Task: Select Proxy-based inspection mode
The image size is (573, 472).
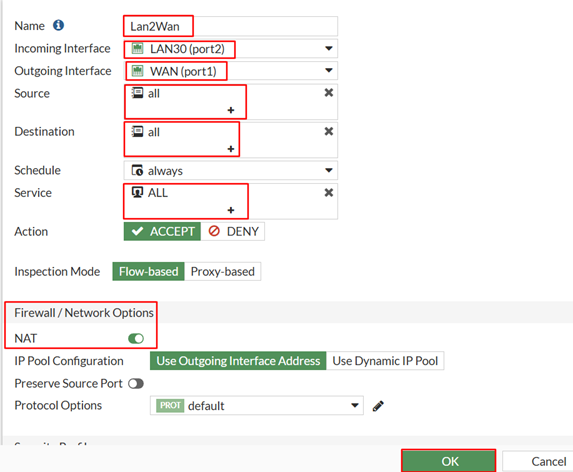Action: tap(223, 271)
